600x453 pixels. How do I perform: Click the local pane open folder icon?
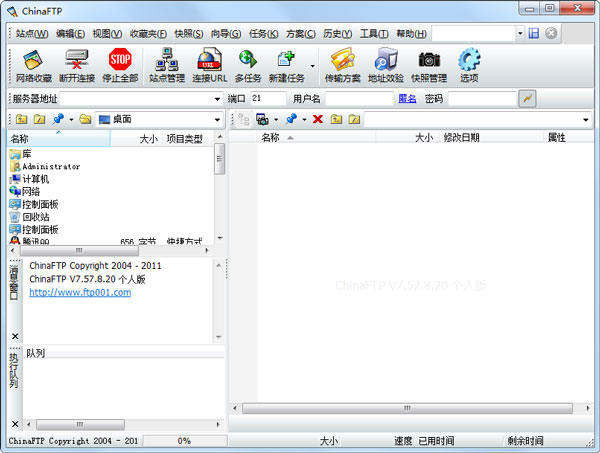click(85, 119)
